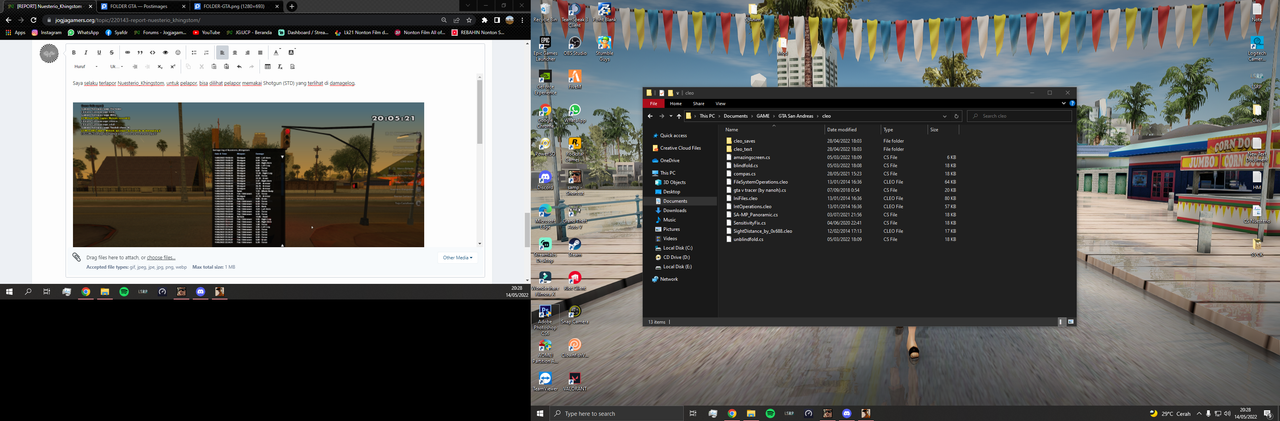This screenshot has width=1280, height=421.
Task: Open the Huruf font dropdown
Action: pos(85,66)
